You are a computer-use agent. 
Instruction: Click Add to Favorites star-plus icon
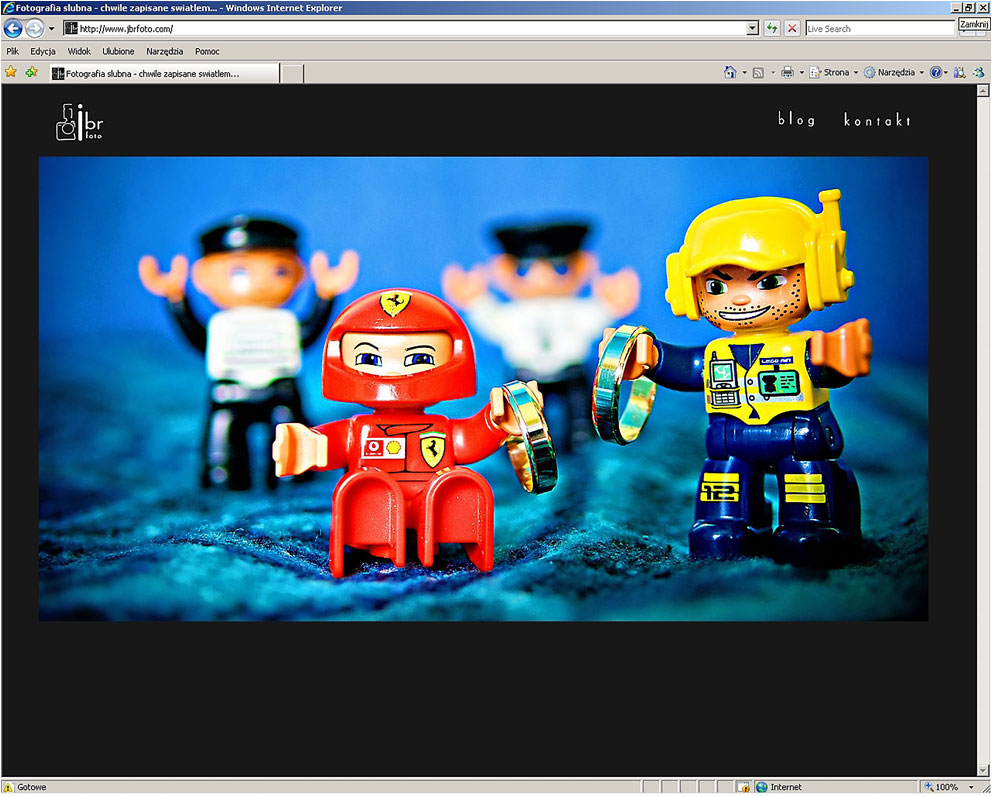coord(32,72)
